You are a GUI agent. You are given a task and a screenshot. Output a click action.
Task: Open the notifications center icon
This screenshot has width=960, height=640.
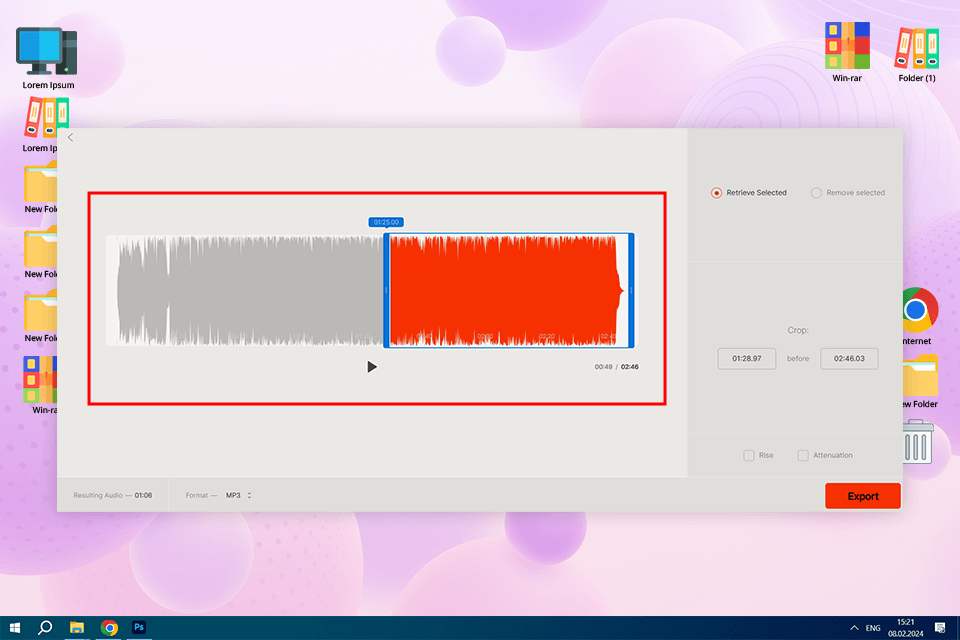point(940,628)
